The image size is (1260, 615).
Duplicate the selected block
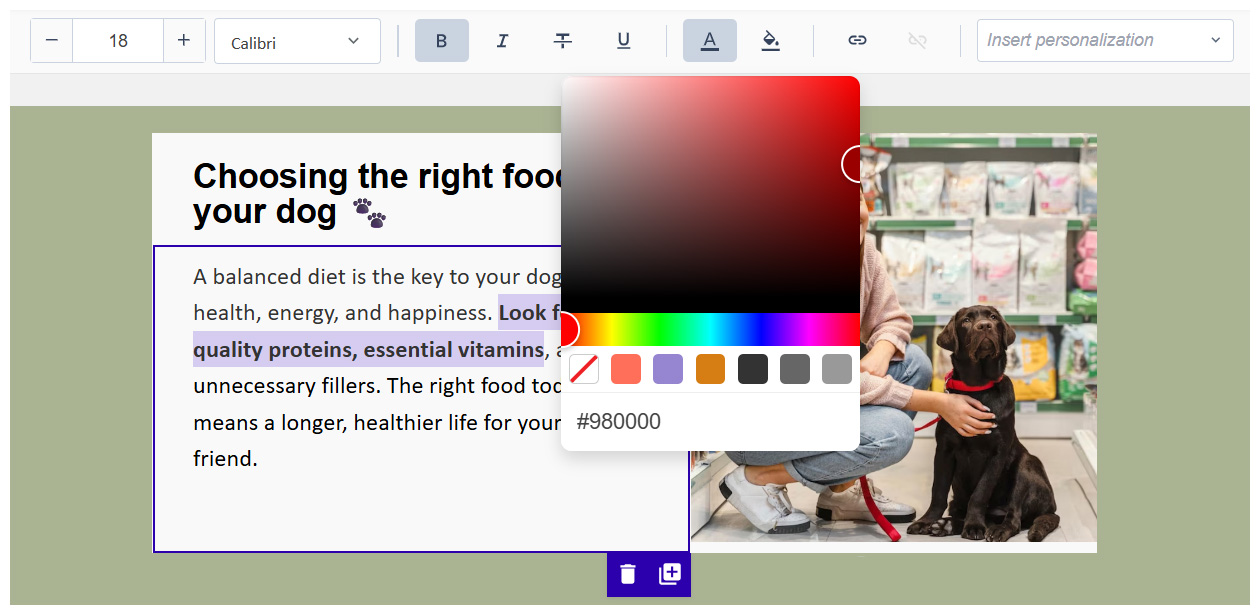670,574
